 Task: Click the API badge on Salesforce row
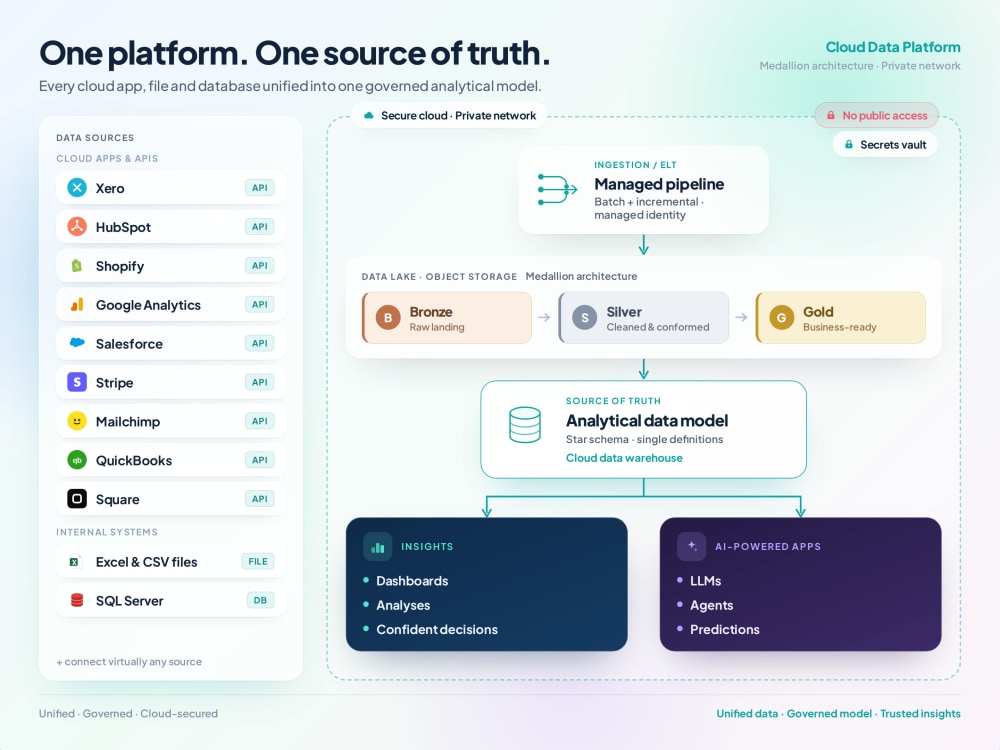[x=259, y=343]
